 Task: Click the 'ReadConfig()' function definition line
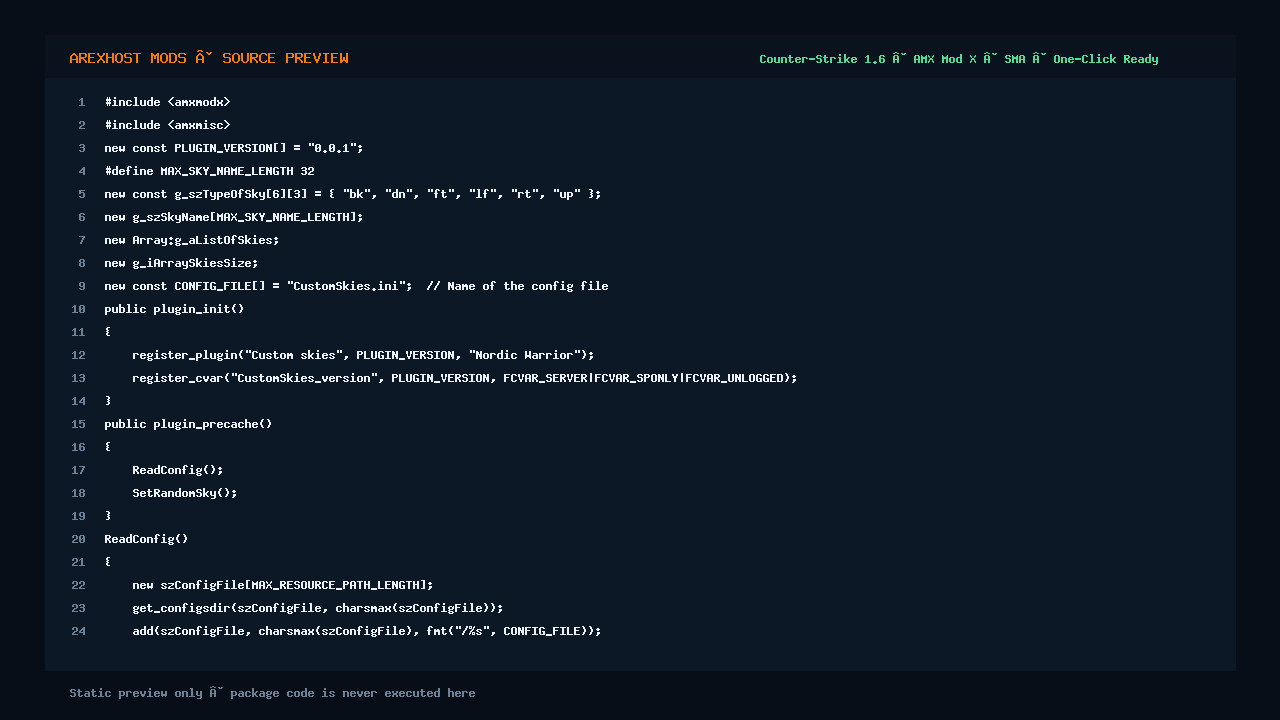[146, 539]
